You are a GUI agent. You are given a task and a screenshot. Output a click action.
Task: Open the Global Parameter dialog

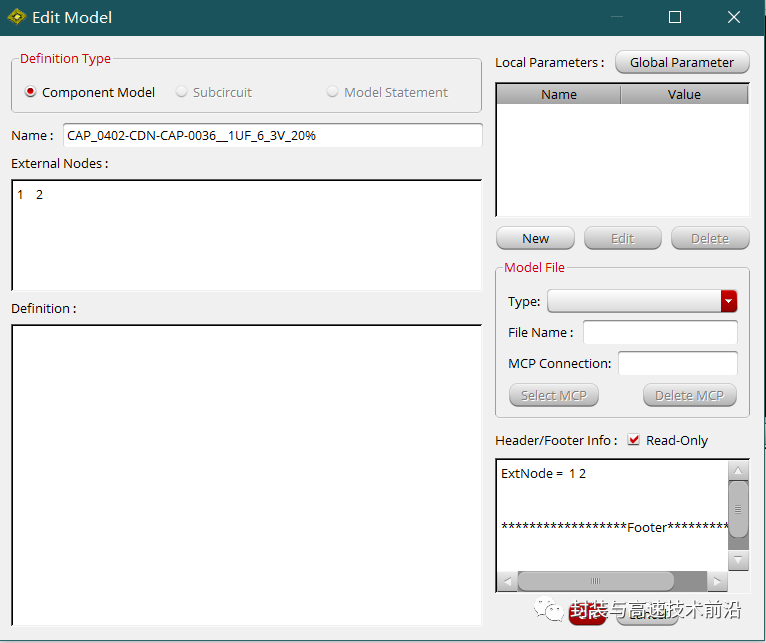coord(682,62)
